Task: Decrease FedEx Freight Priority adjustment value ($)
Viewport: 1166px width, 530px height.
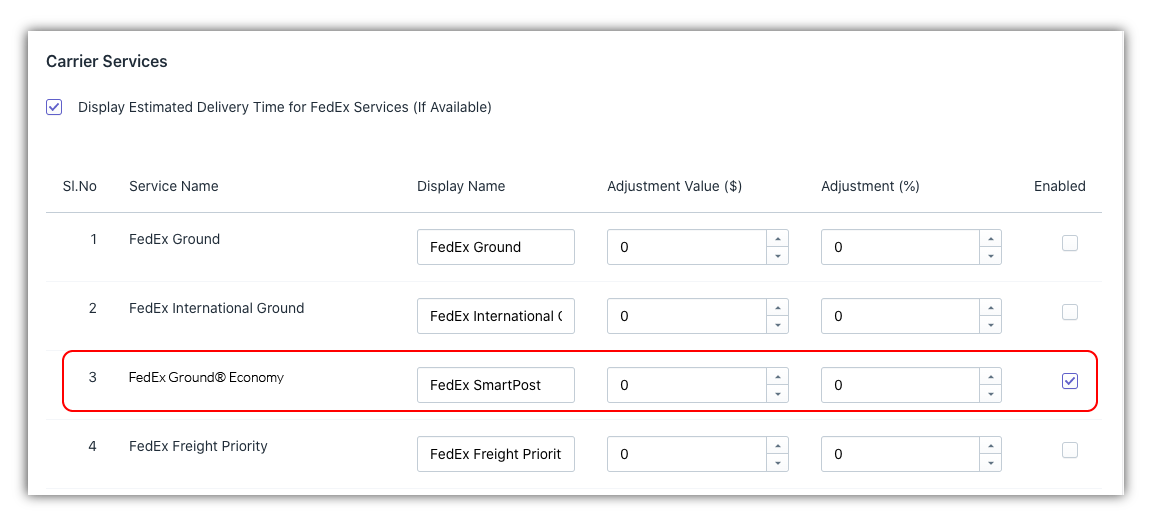Action: [x=777, y=463]
